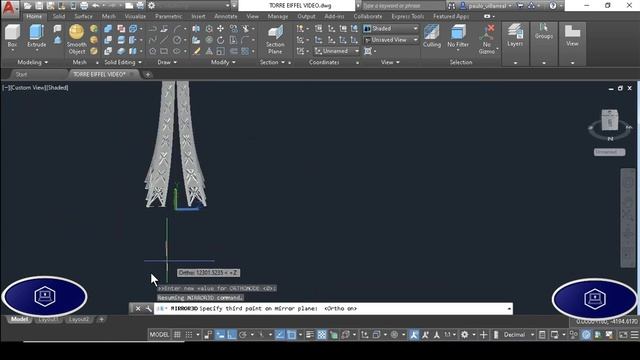Click the Help question mark icon

pyautogui.click(x=553, y=6)
